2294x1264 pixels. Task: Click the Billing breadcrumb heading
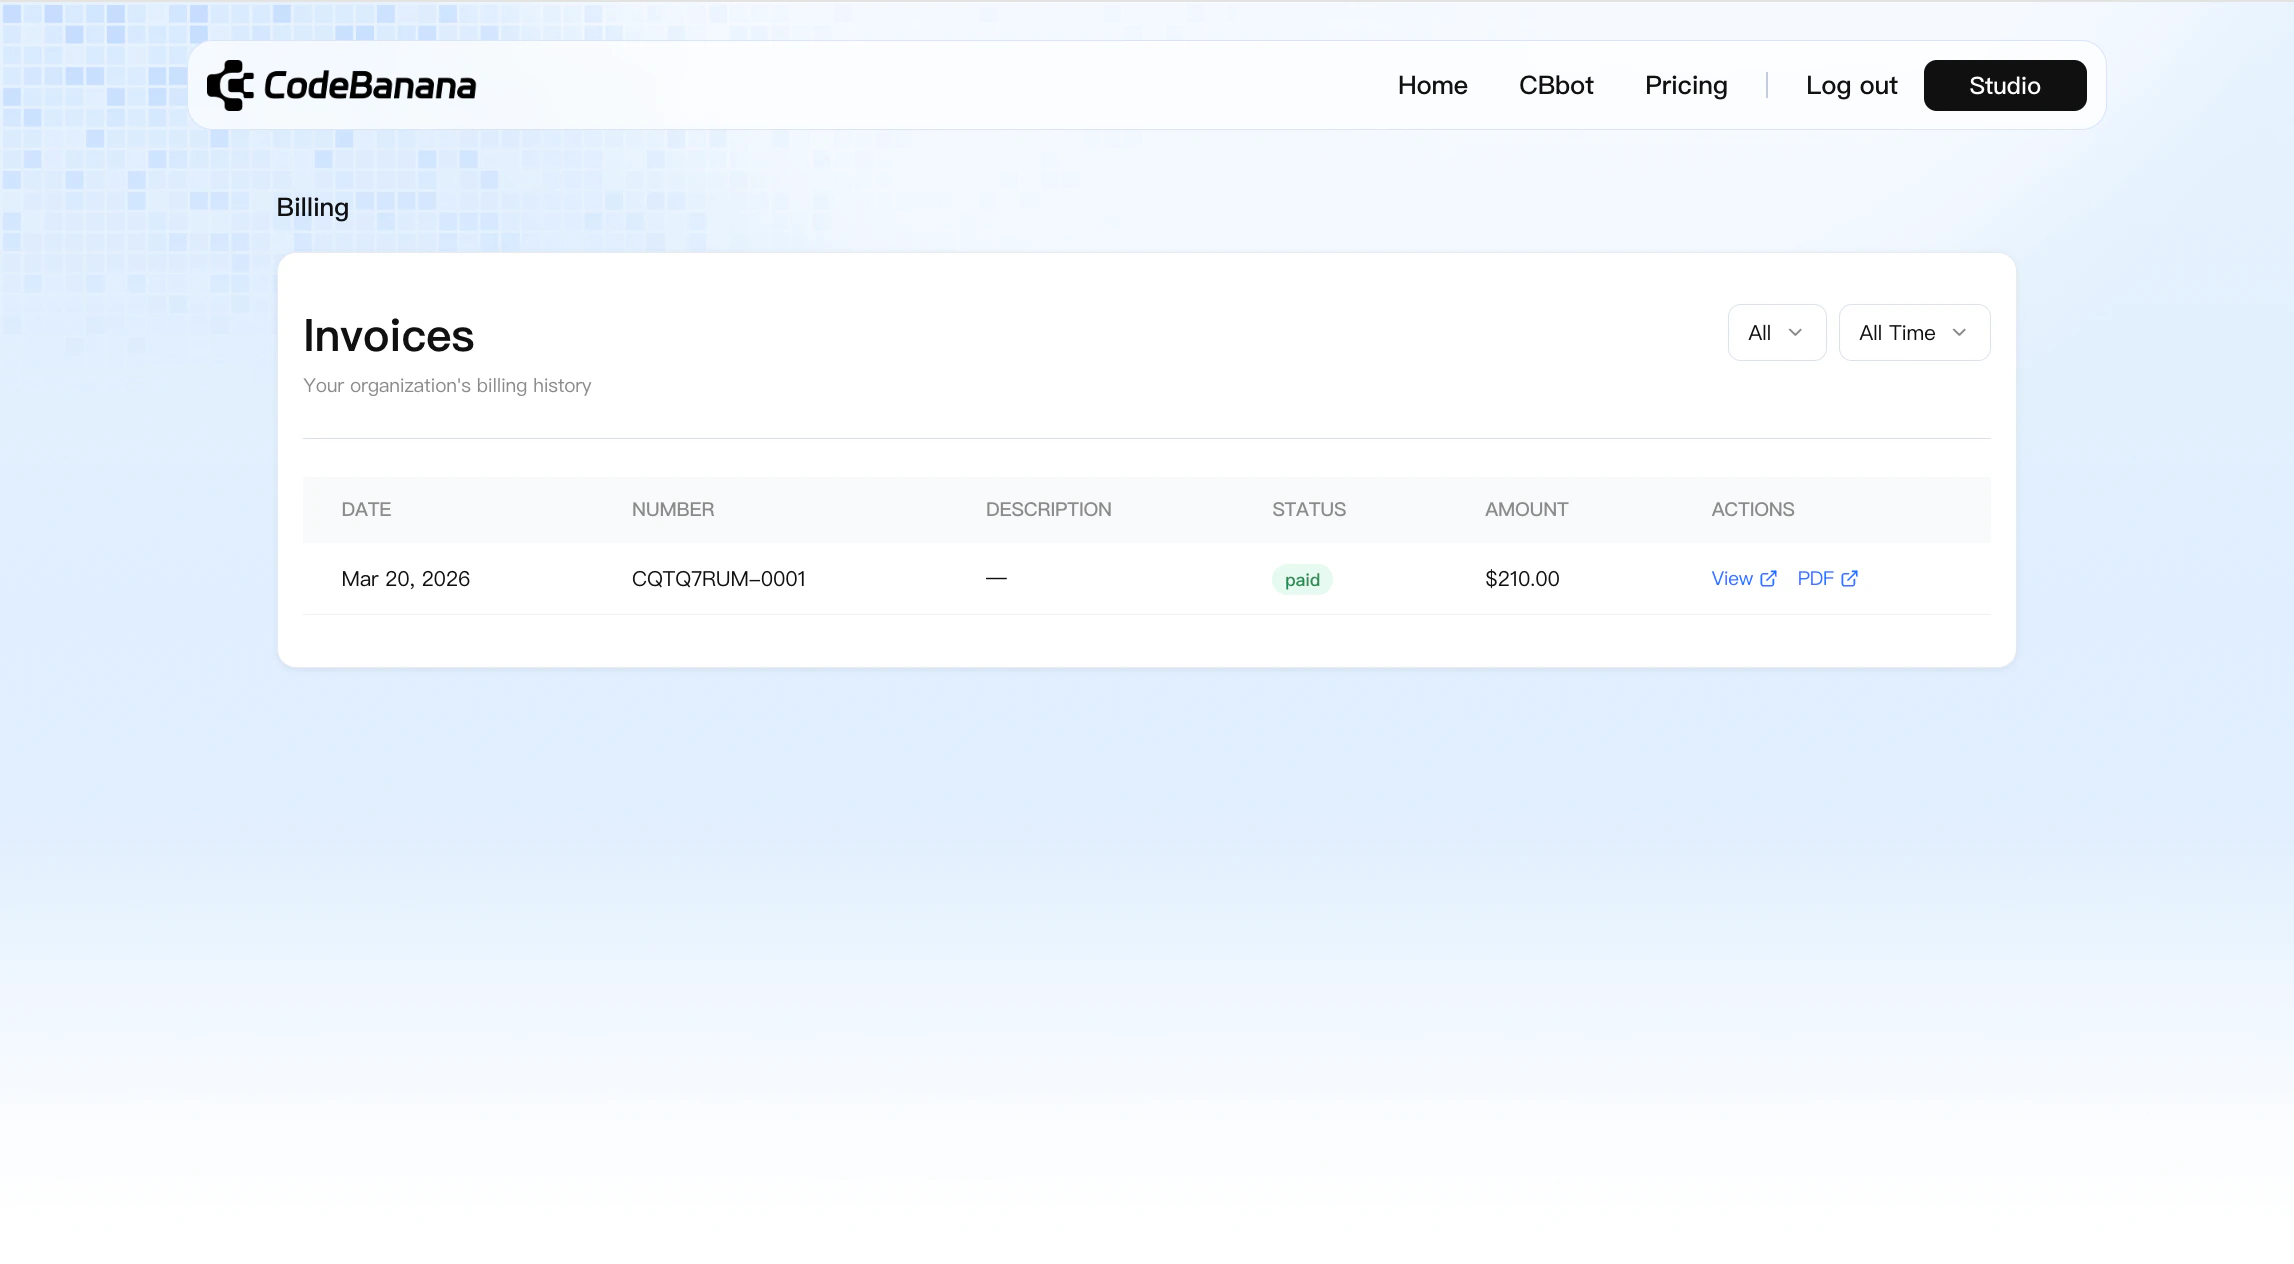pyautogui.click(x=312, y=208)
